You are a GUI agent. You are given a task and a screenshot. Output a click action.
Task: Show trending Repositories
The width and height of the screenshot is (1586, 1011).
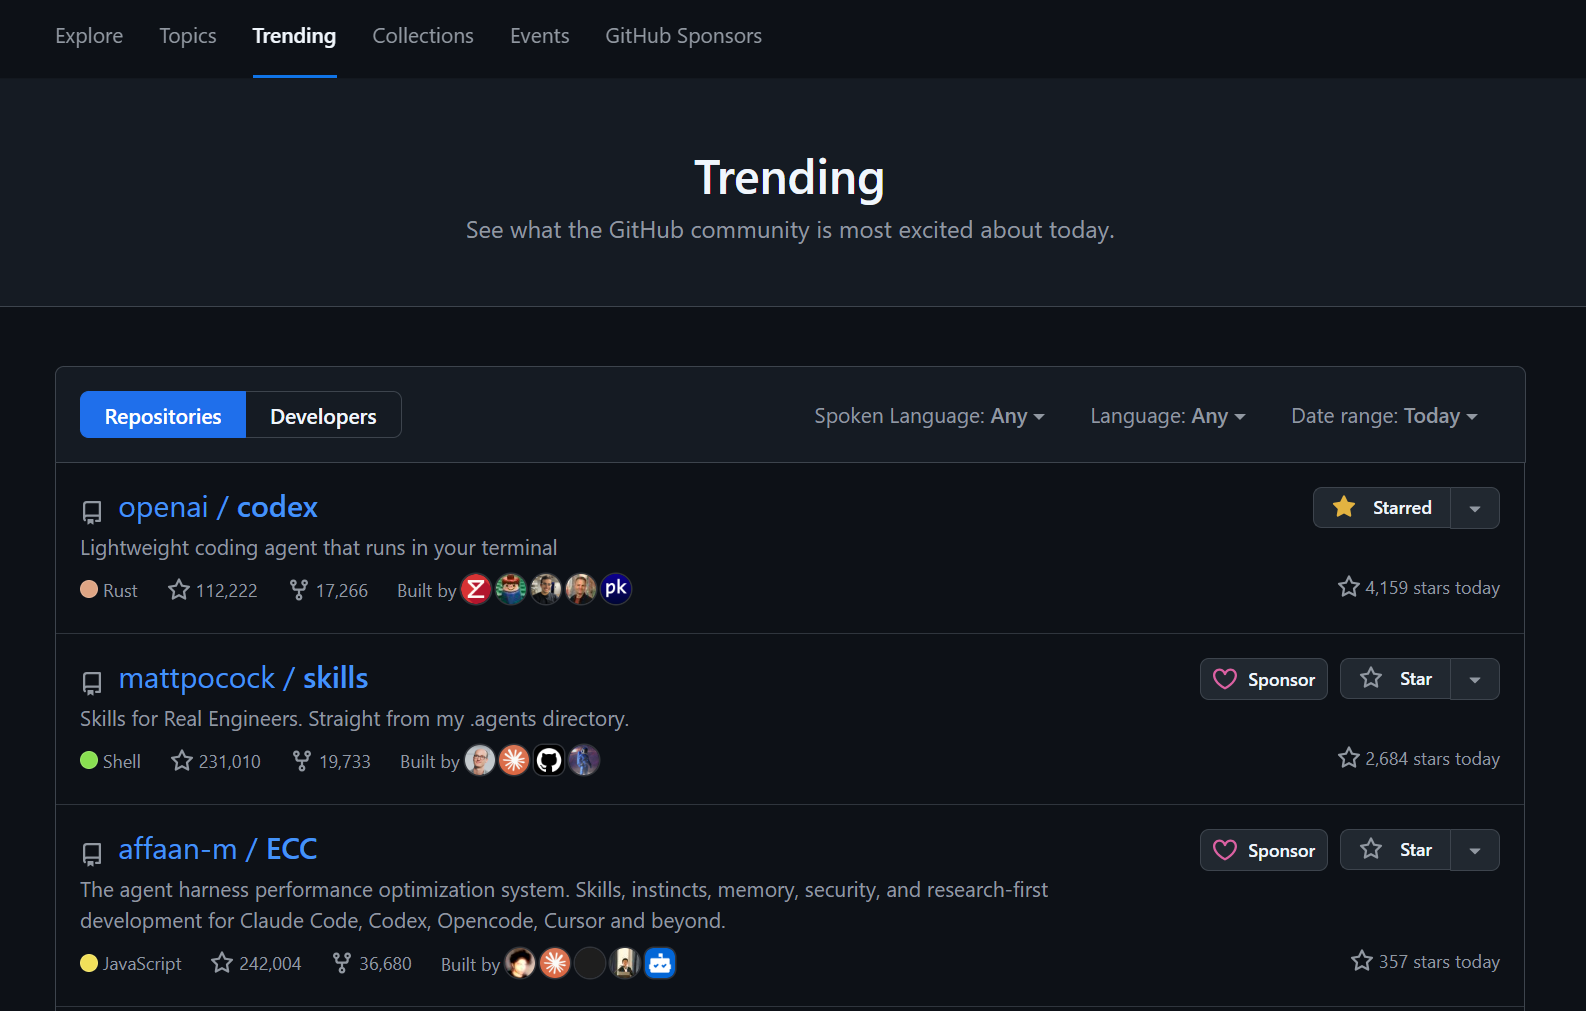(163, 415)
